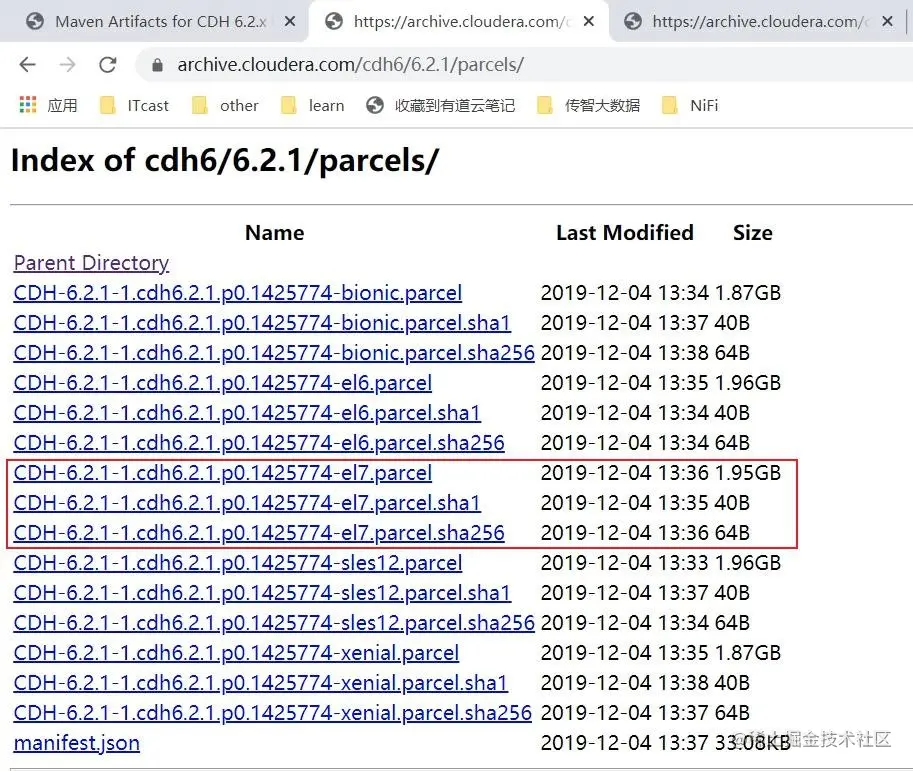Download the bionic.parcel file
Viewport: 913px width, 771px height.
point(238,293)
